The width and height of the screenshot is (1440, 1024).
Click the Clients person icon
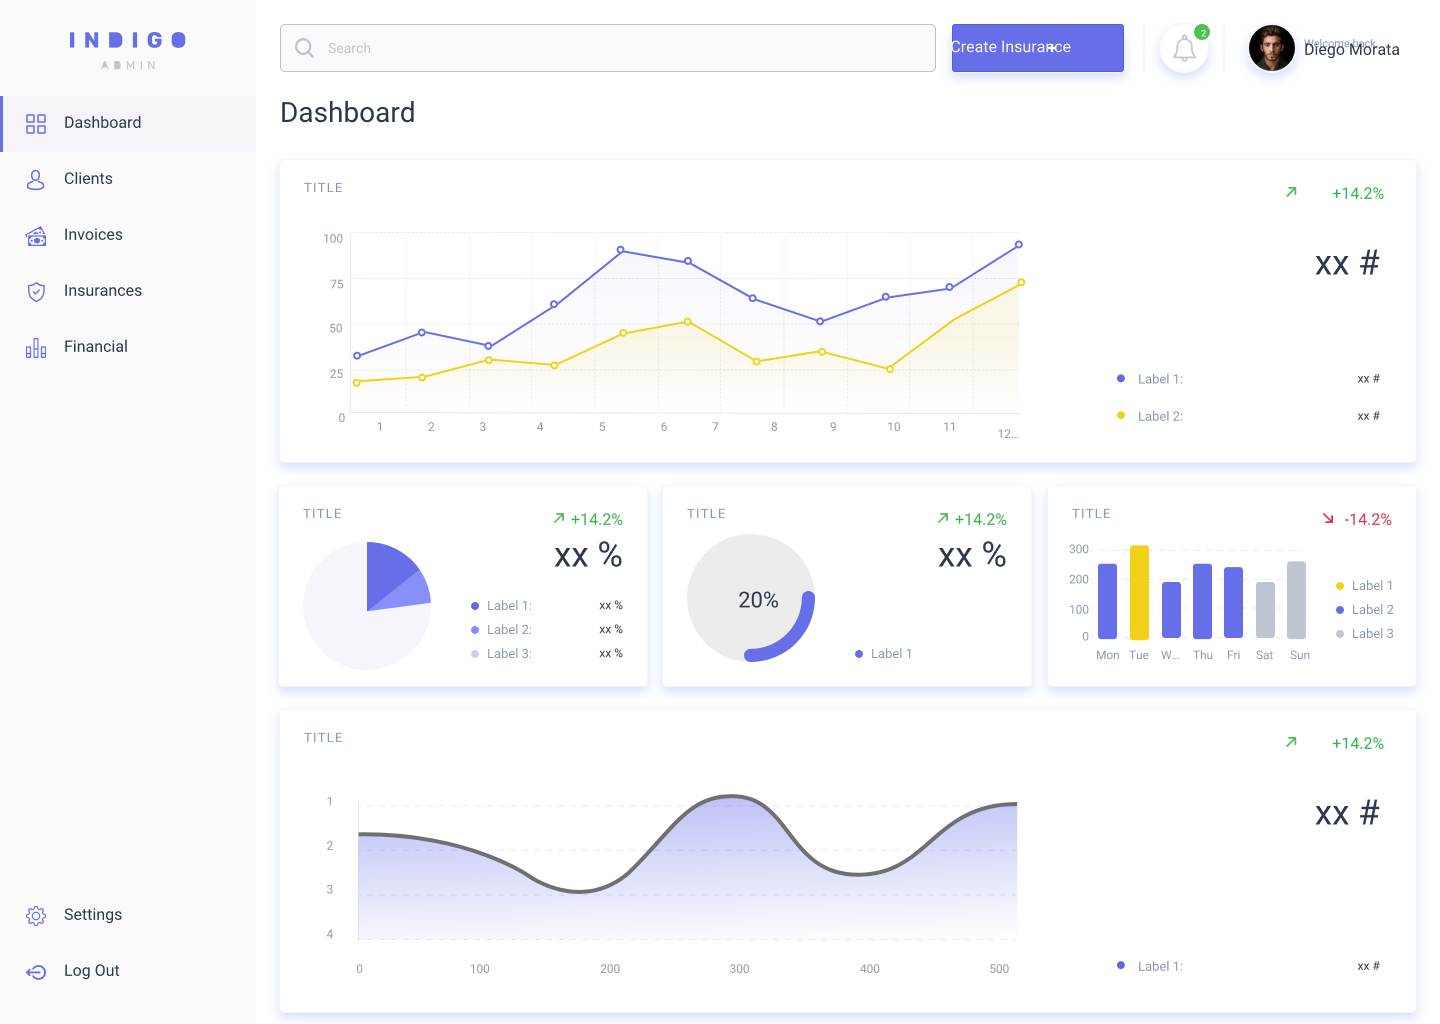(x=36, y=179)
